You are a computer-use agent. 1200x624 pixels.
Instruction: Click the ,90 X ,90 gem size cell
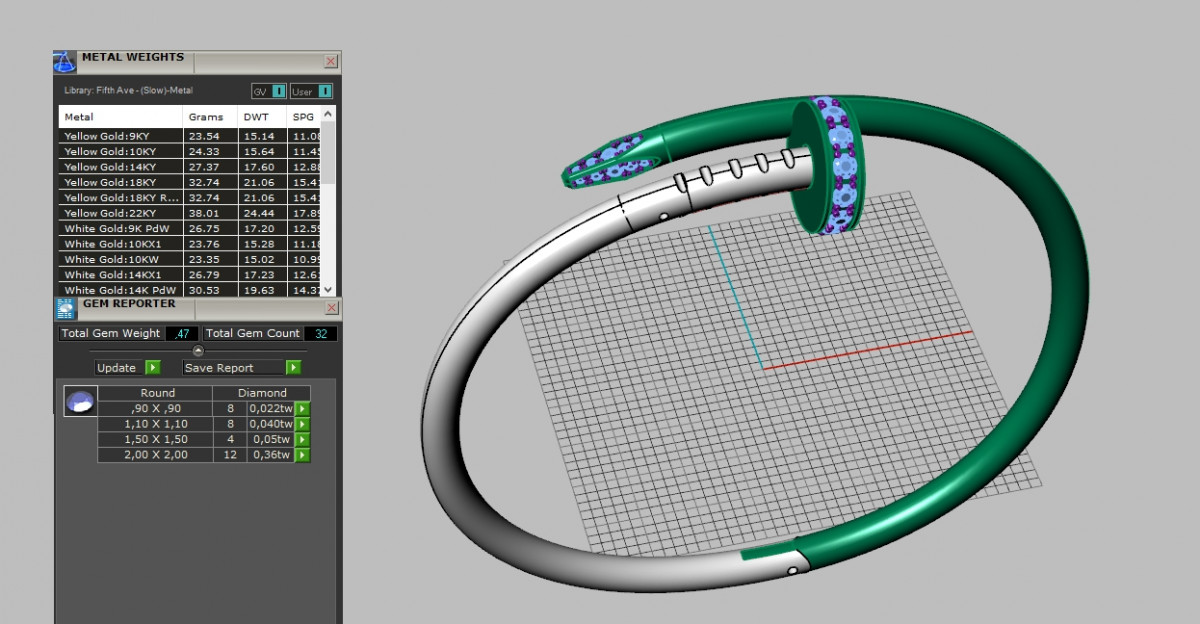click(x=155, y=409)
